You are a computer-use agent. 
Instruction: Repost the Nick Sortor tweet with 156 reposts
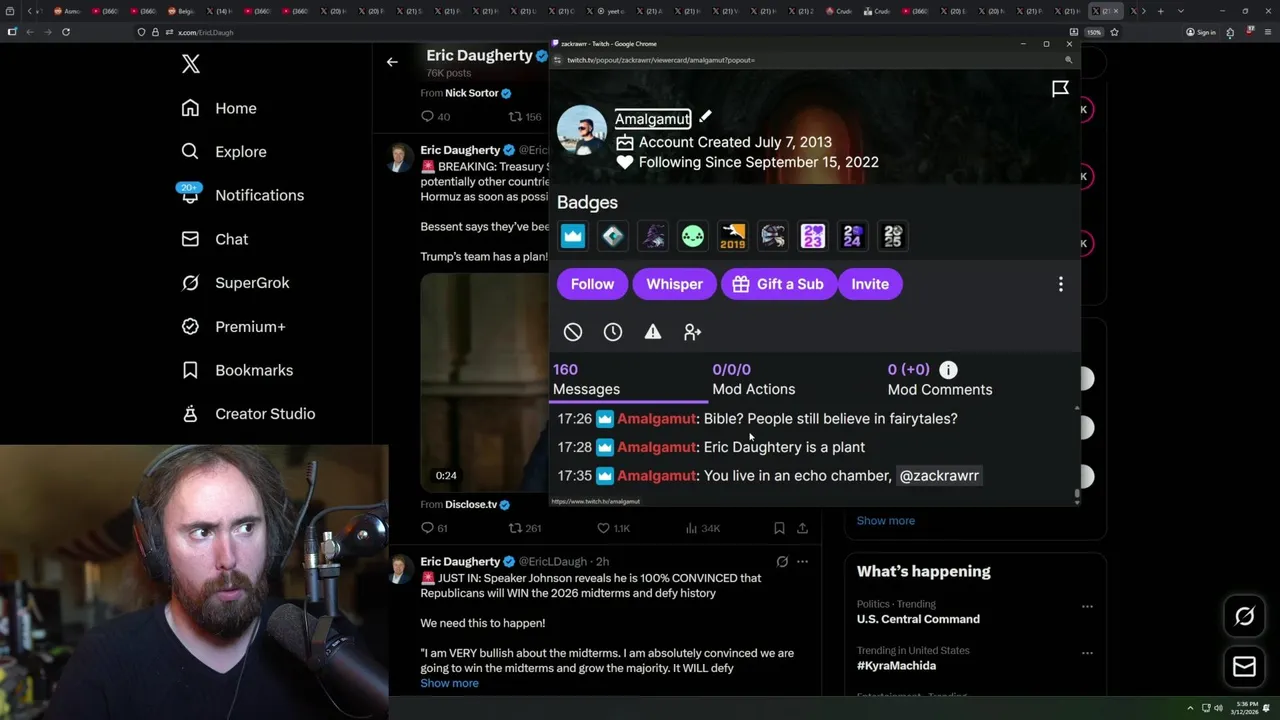tap(516, 117)
